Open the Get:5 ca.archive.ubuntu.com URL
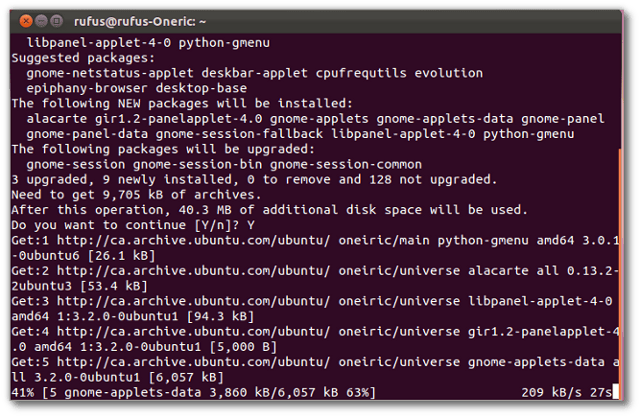This screenshot has height=417, width=640. [193, 362]
